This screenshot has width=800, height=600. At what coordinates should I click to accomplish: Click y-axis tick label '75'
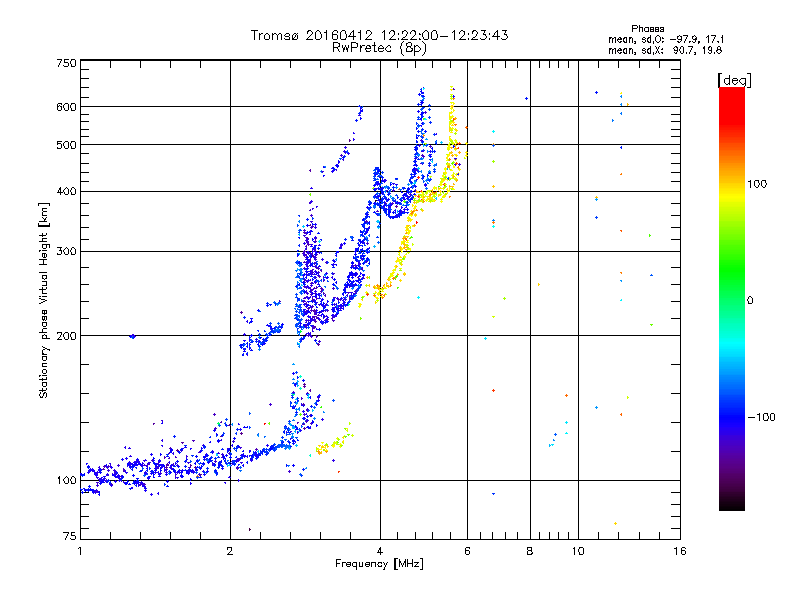point(69,536)
